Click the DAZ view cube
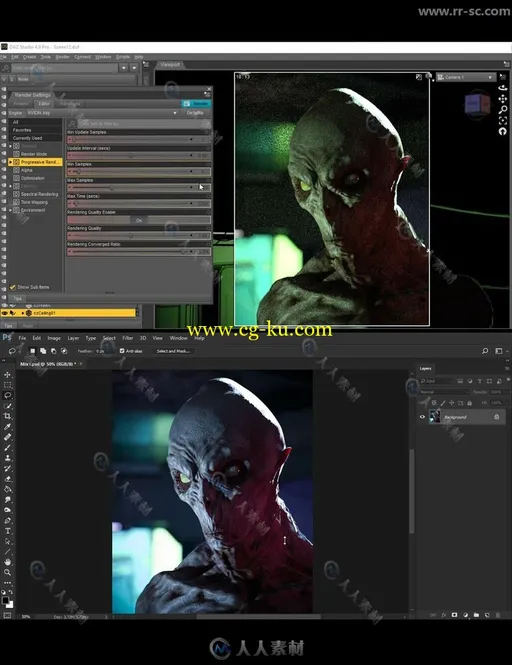The height and width of the screenshot is (665, 512). (x=477, y=103)
